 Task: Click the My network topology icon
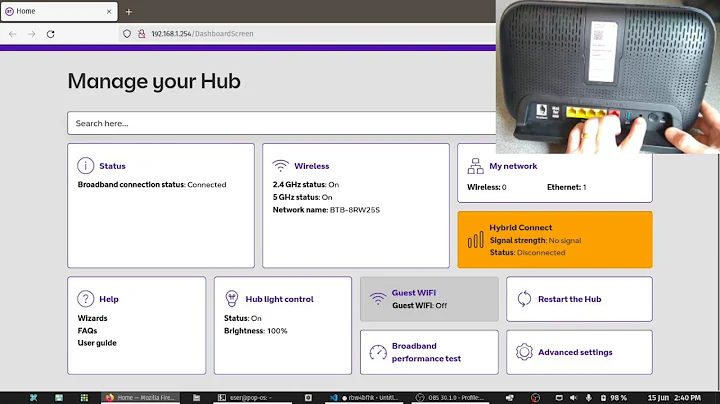pos(475,166)
